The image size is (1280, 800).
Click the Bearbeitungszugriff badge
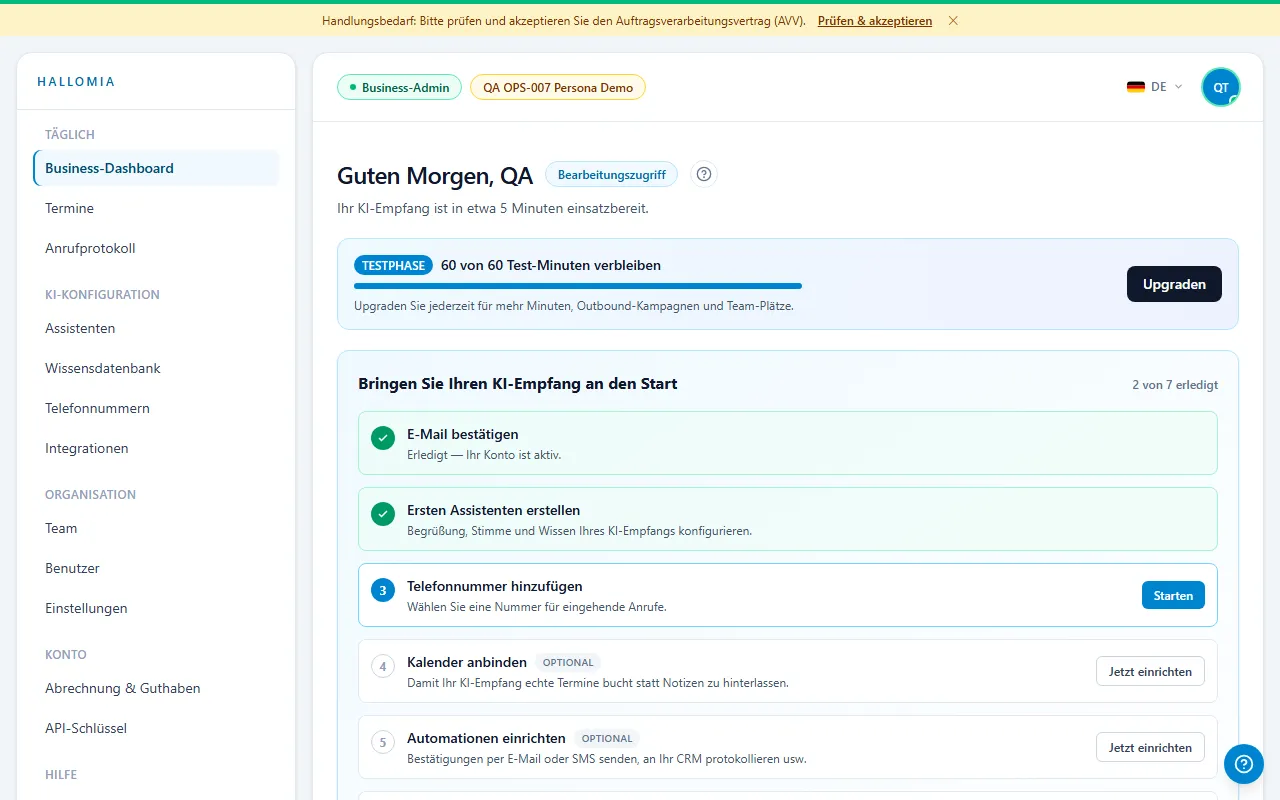[611, 174]
